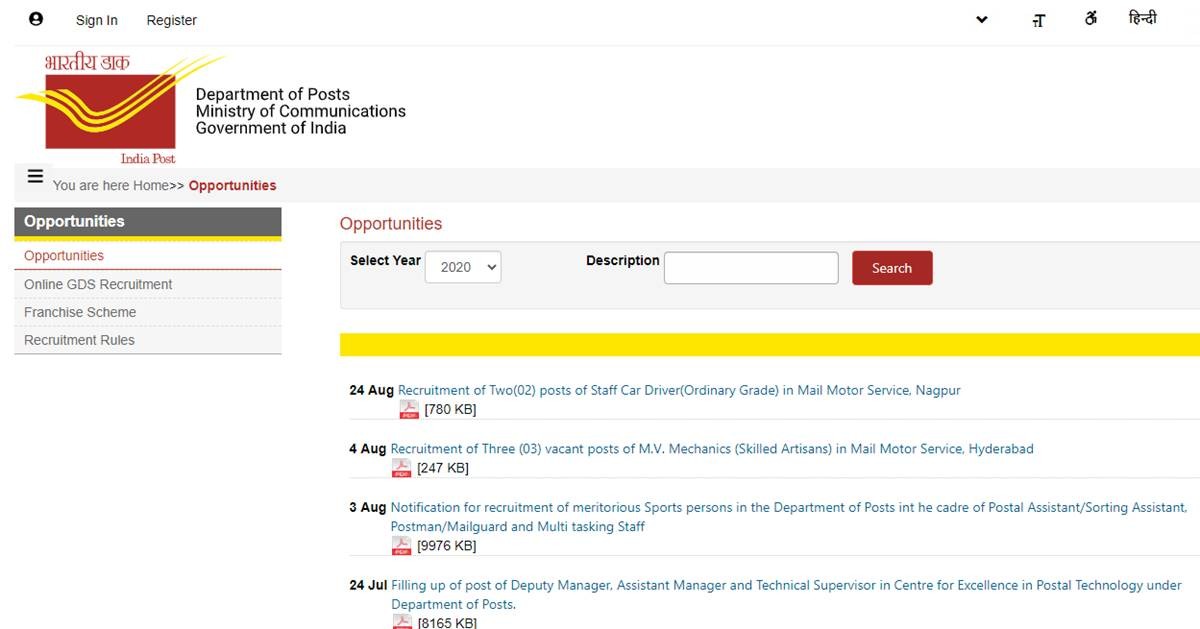Open the 9976 KB PDF icon
This screenshot has height=629, width=1200.
[401, 546]
